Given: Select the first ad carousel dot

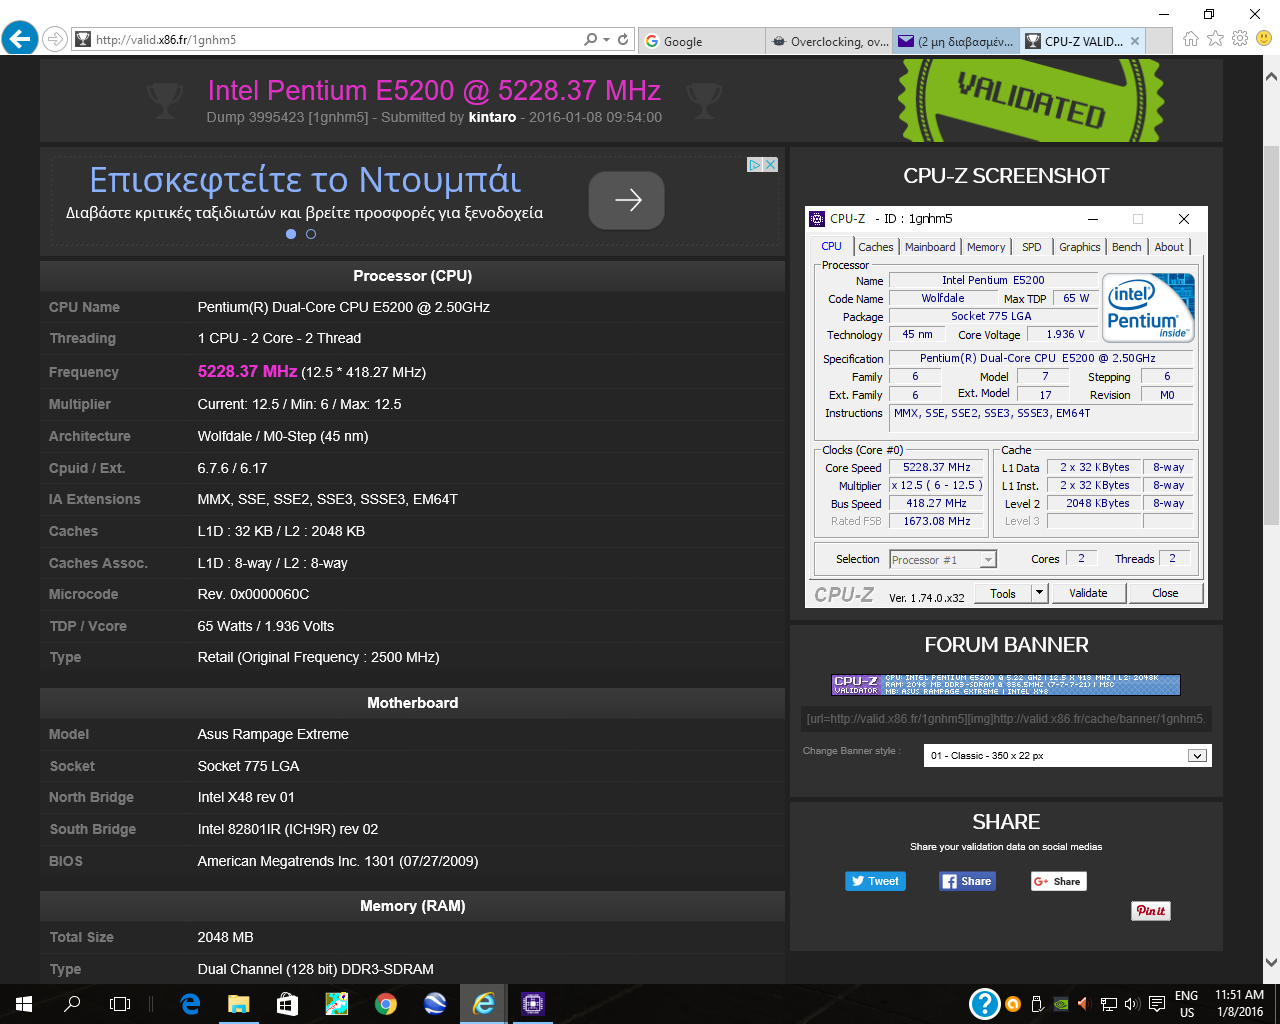Looking at the screenshot, I should pyautogui.click(x=291, y=234).
